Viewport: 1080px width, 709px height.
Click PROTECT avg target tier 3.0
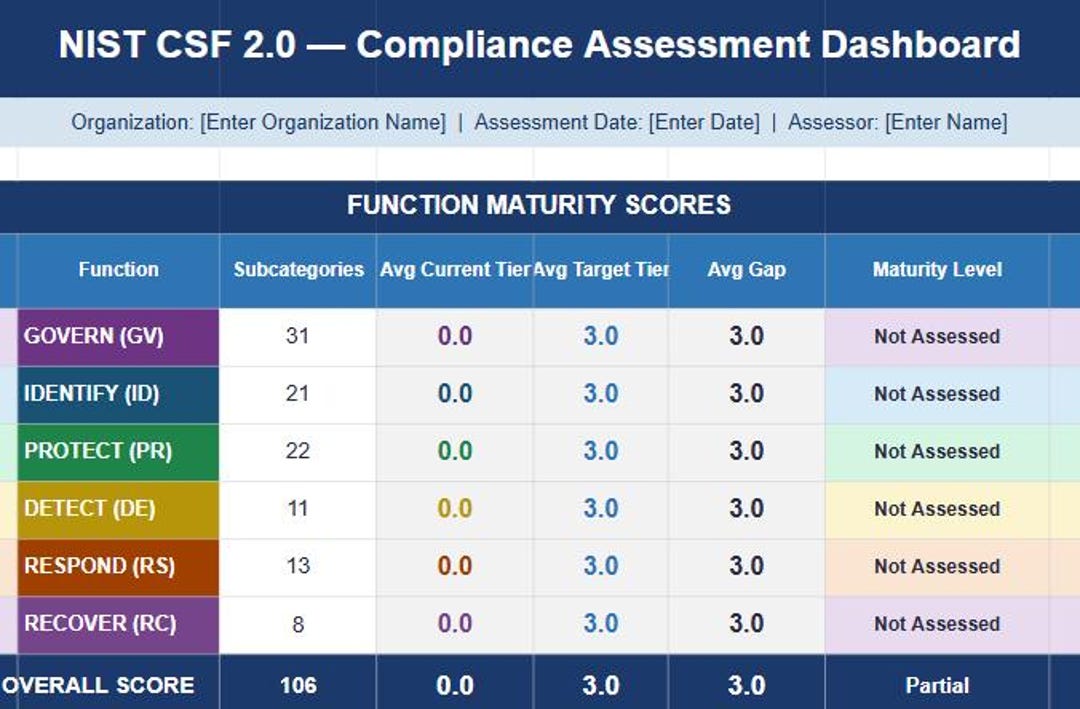tap(601, 452)
